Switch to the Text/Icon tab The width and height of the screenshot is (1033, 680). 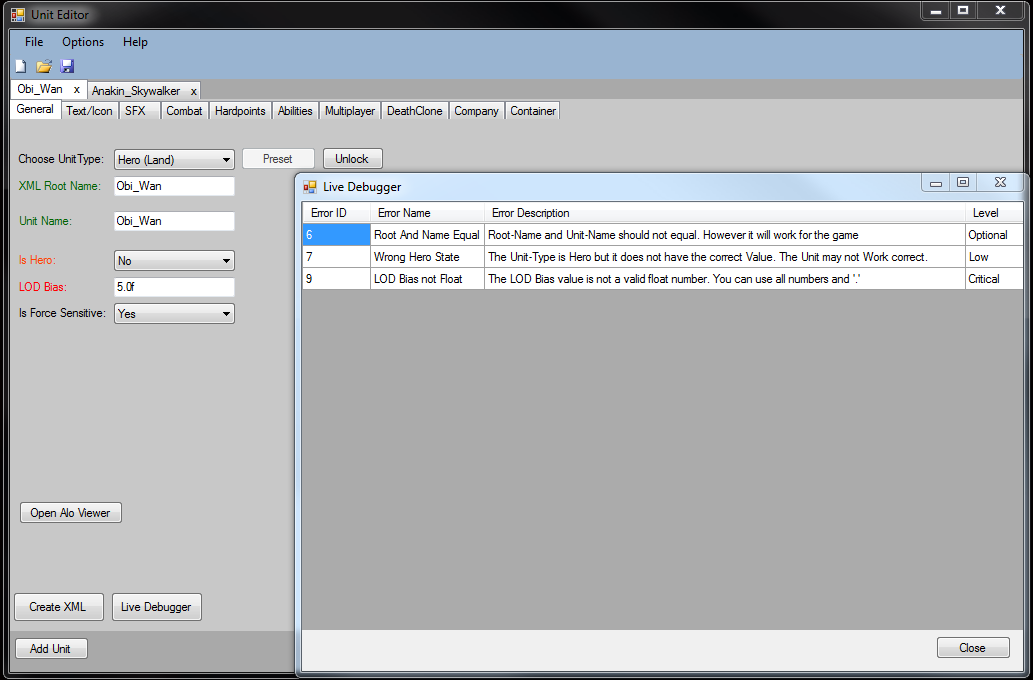pyautogui.click(x=90, y=111)
